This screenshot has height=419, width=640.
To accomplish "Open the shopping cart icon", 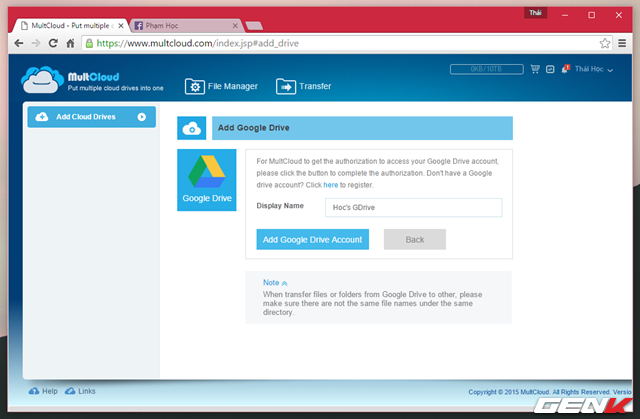I will pos(535,69).
